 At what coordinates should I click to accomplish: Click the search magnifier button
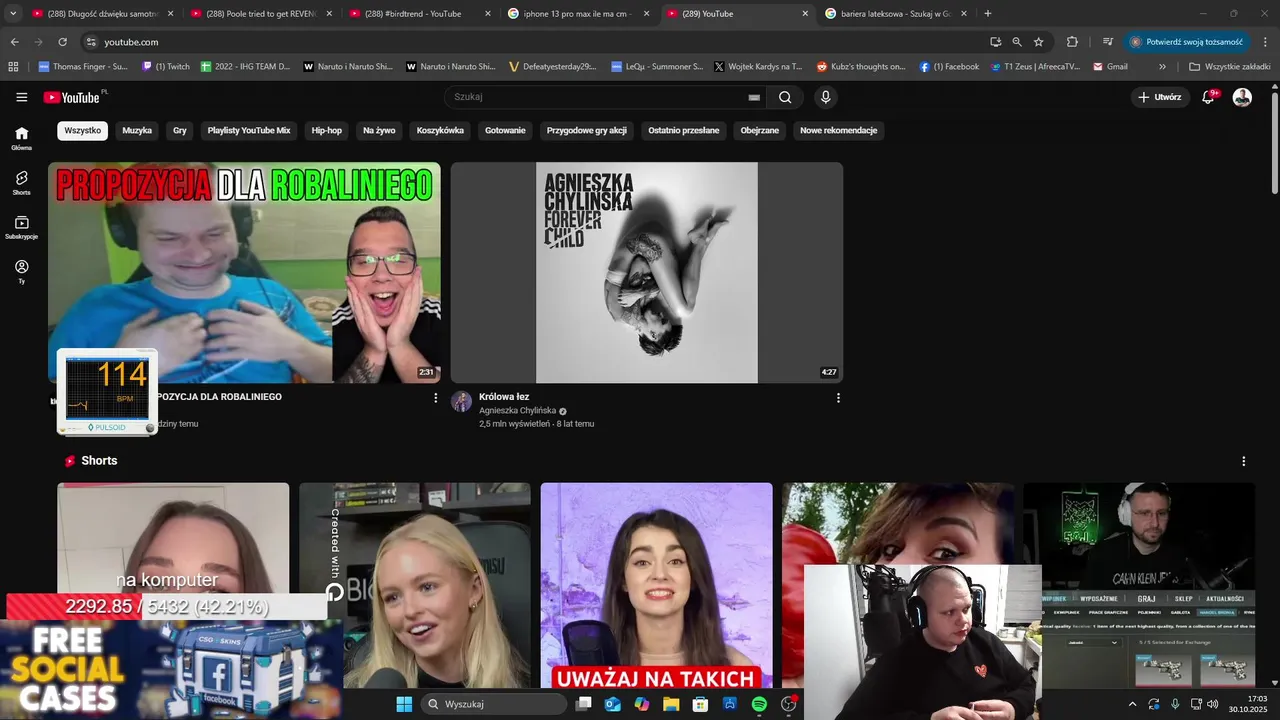[785, 97]
